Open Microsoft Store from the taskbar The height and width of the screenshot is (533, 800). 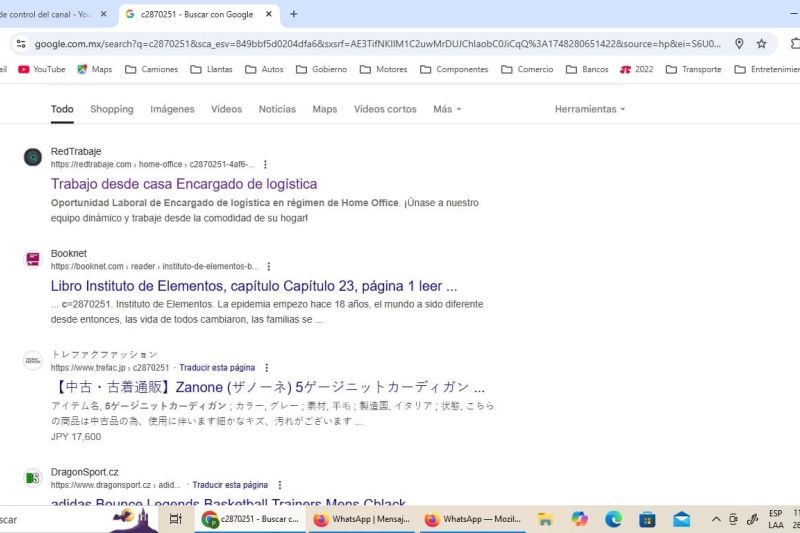(x=647, y=519)
